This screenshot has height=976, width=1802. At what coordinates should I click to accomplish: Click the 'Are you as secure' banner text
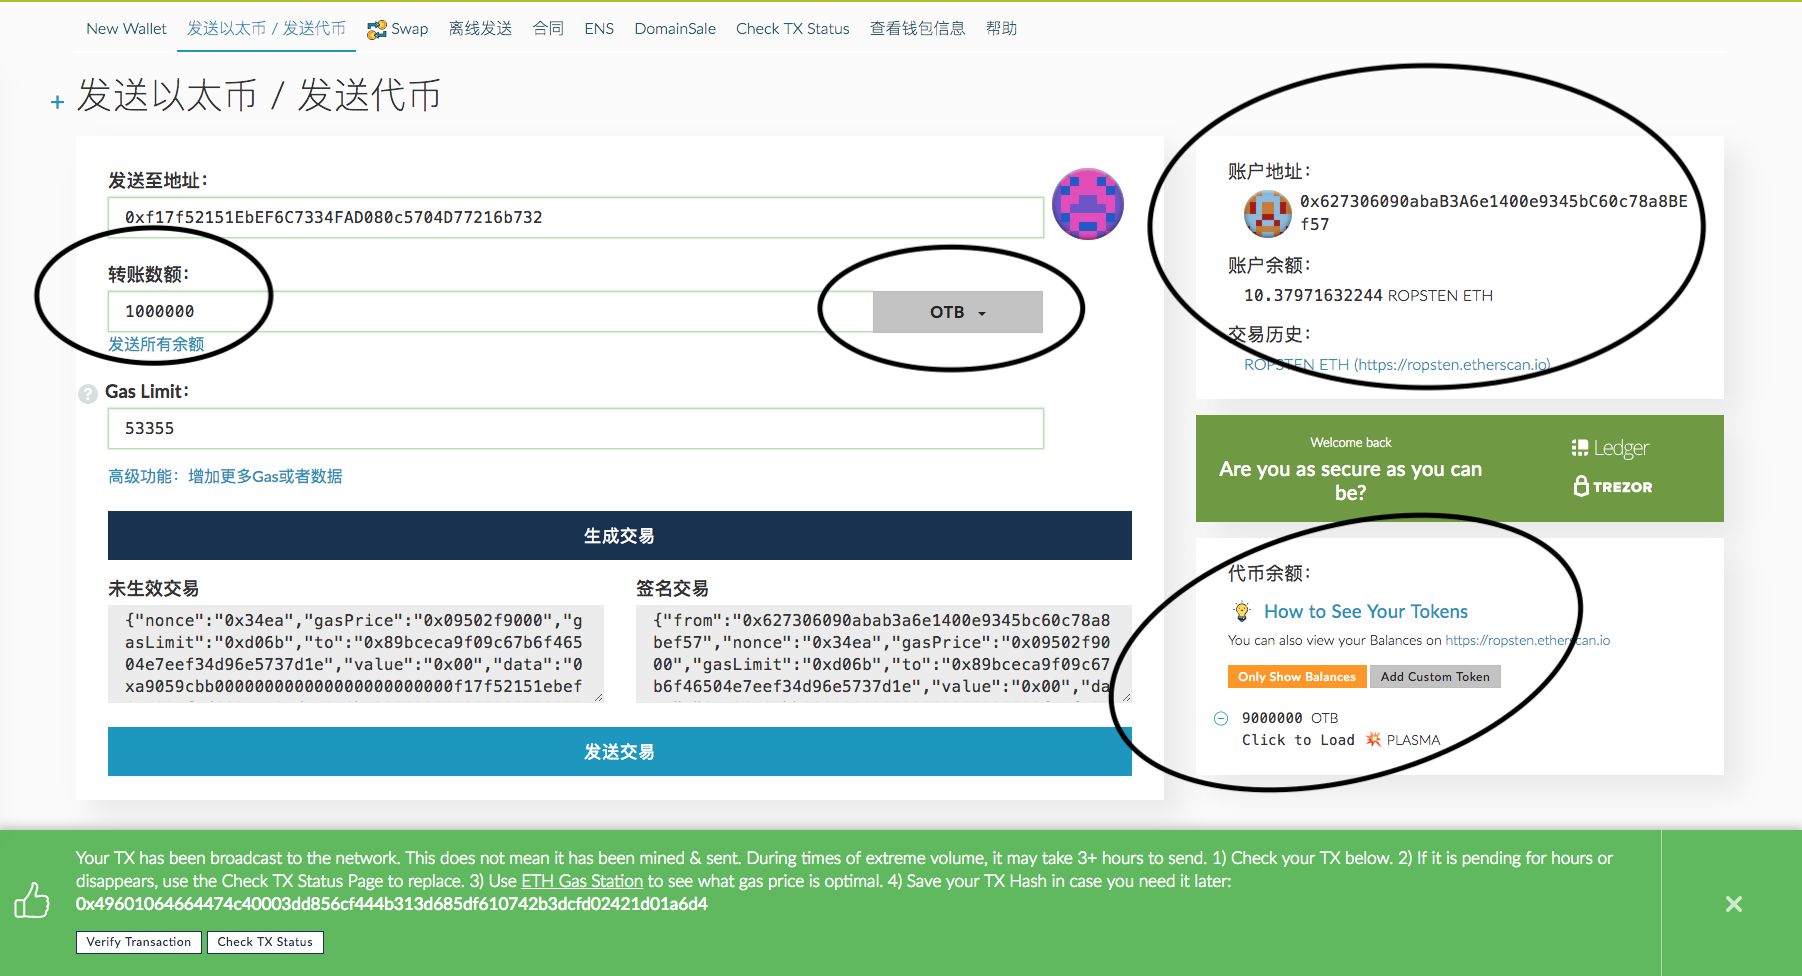1350,481
